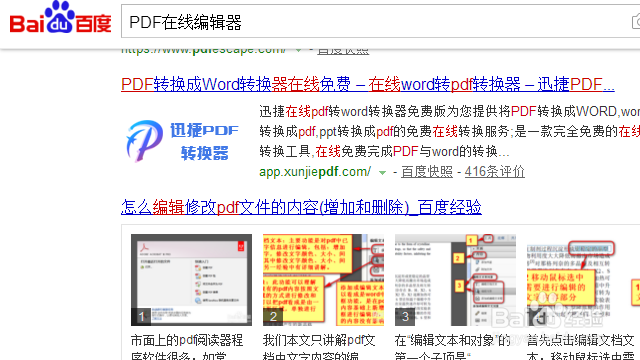This screenshot has height=360, width=640.
Task: Open the app.xunjiepdf.com/ green URL
Action: 315,172
